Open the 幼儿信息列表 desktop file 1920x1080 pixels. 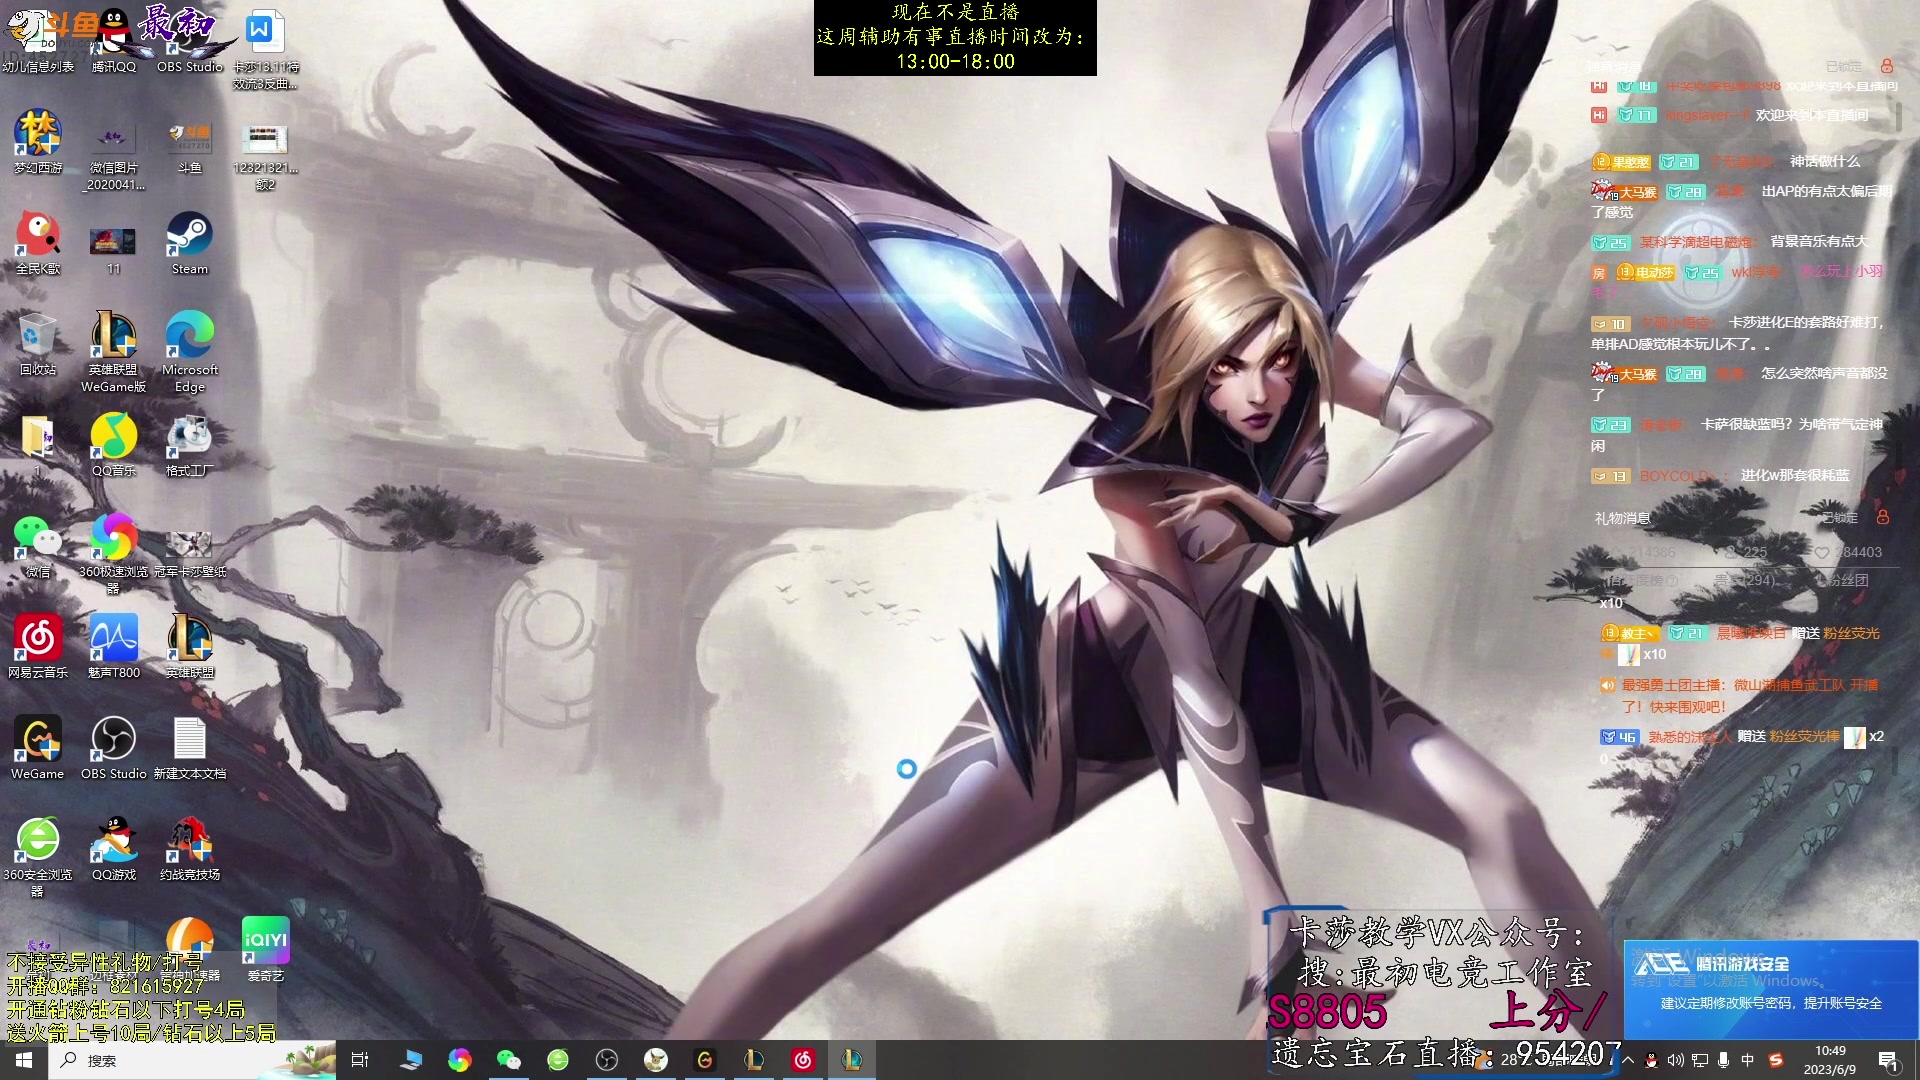38,40
